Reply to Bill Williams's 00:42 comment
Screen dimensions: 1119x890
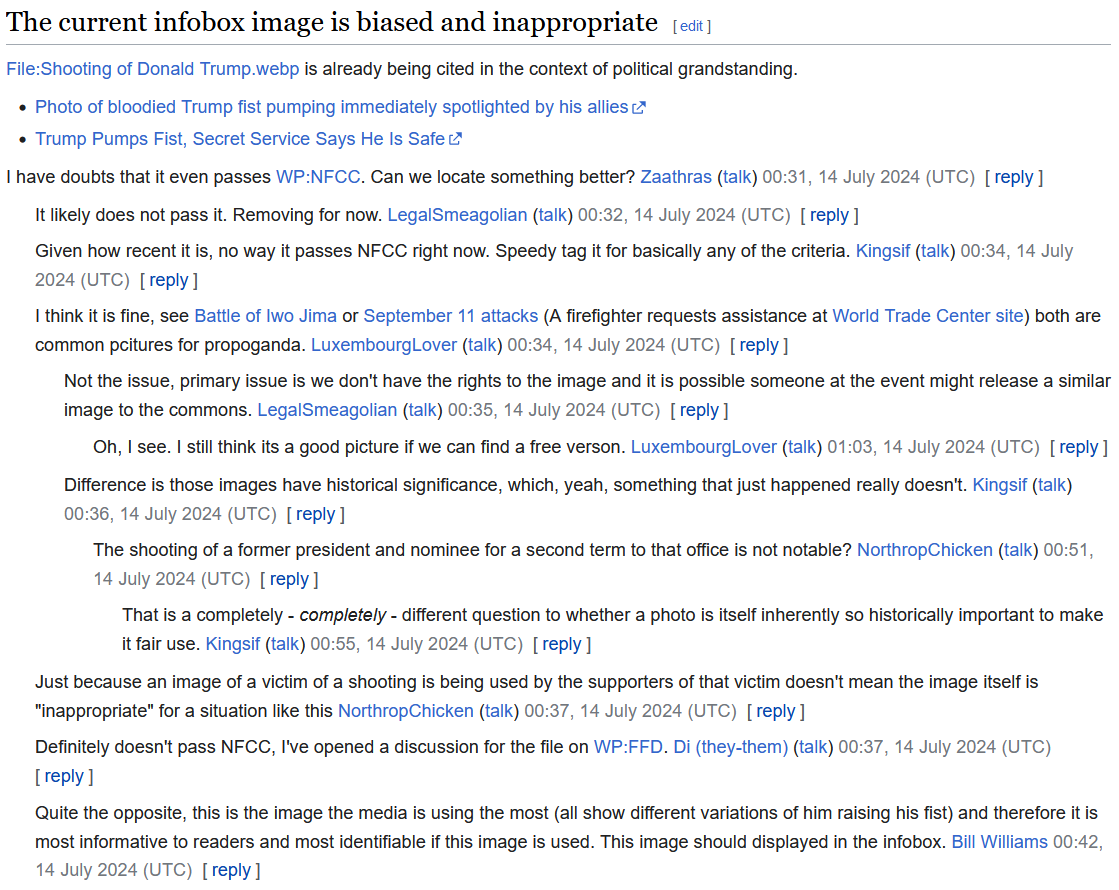(x=231, y=871)
